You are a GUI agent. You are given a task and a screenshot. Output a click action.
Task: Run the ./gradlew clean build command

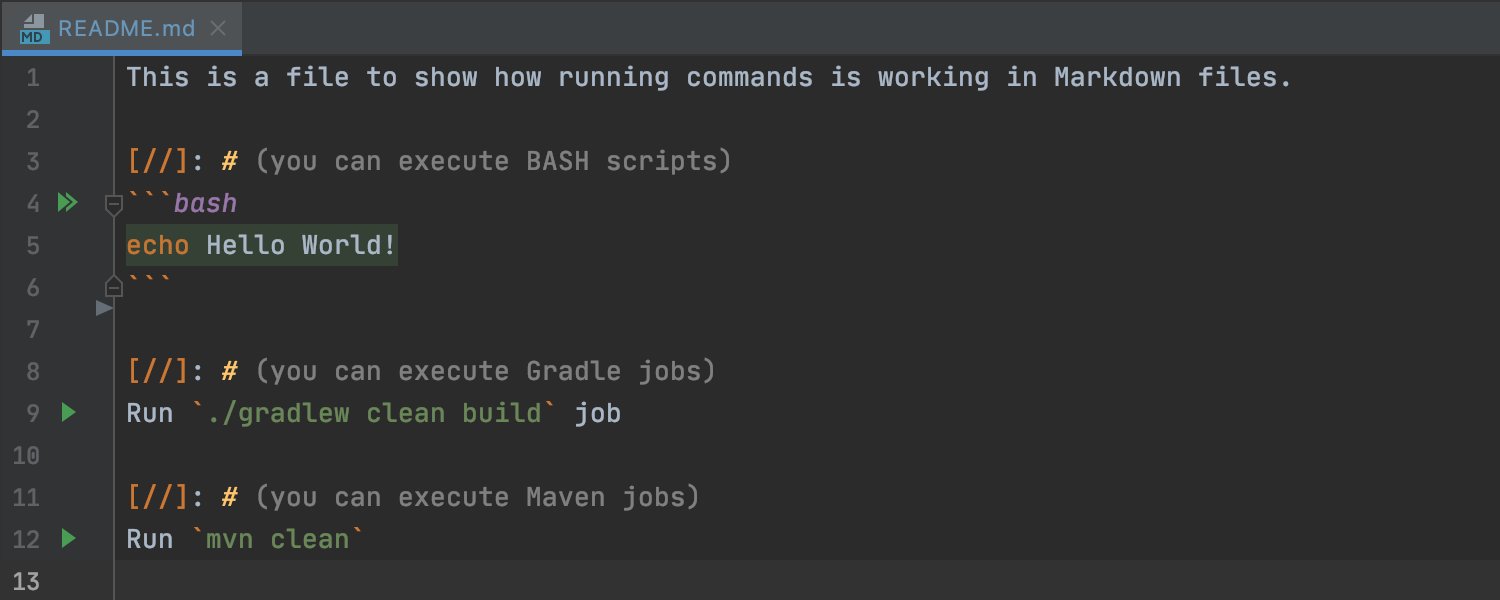pos(68,412)
